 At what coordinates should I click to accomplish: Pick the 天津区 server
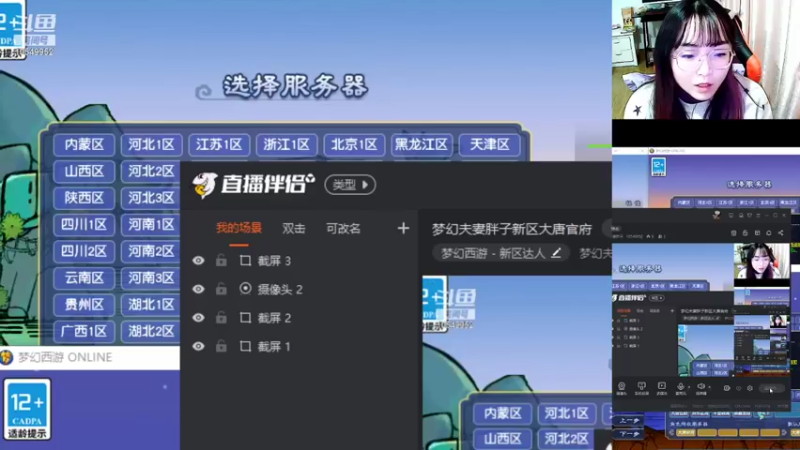click(x=489, y=144)
